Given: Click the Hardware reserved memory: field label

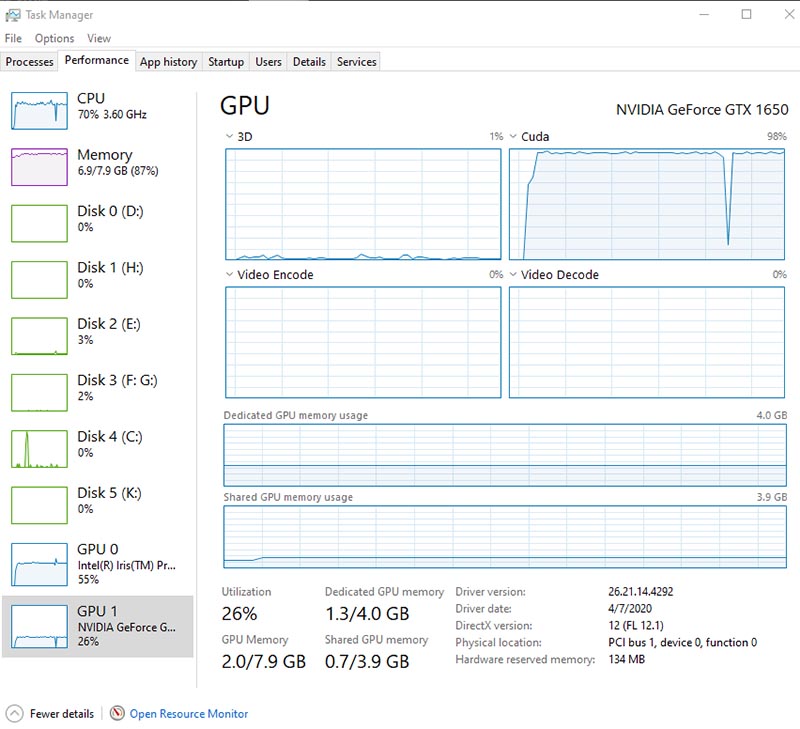Looking at the screenshot, I should point(526,659).
